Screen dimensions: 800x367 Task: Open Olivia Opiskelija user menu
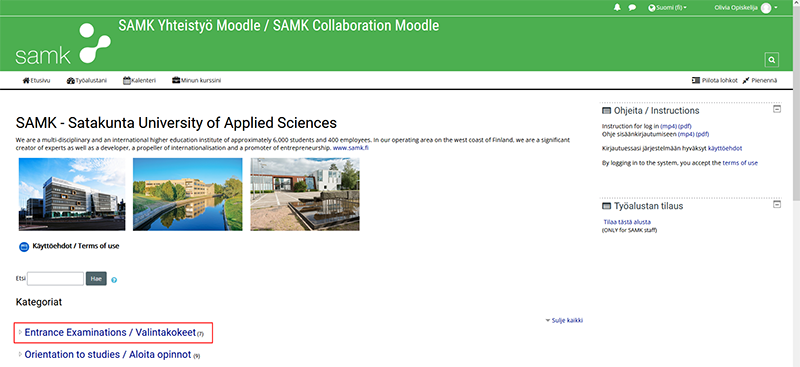click(x=746, y=8)
